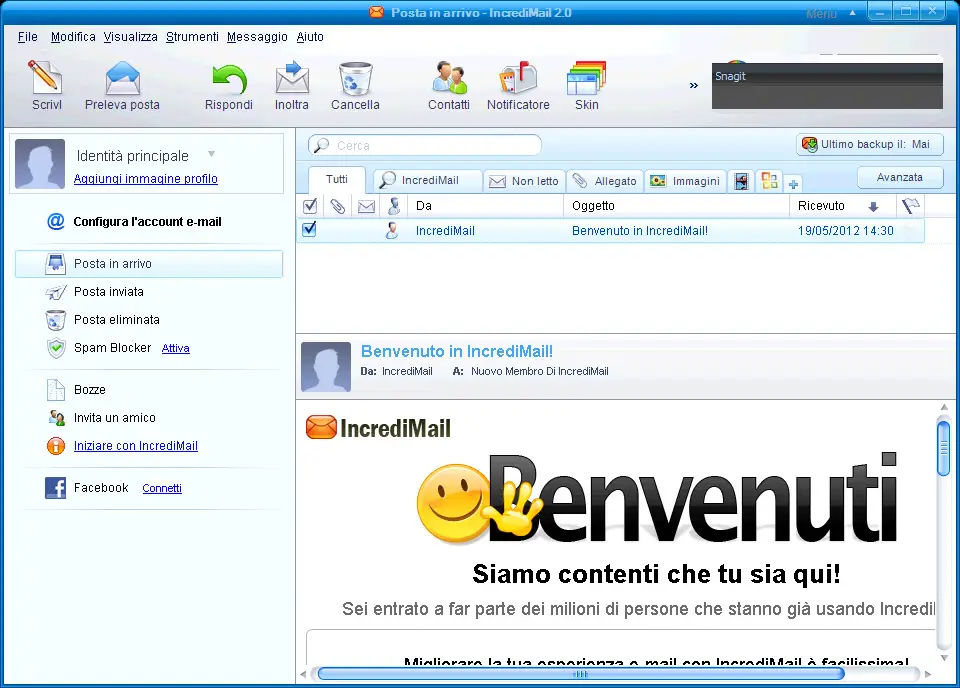The width and height of the screenshot is (960, 688).
Task: Expand toolbar overflow chevrons
Action: [x=694, y=85]
